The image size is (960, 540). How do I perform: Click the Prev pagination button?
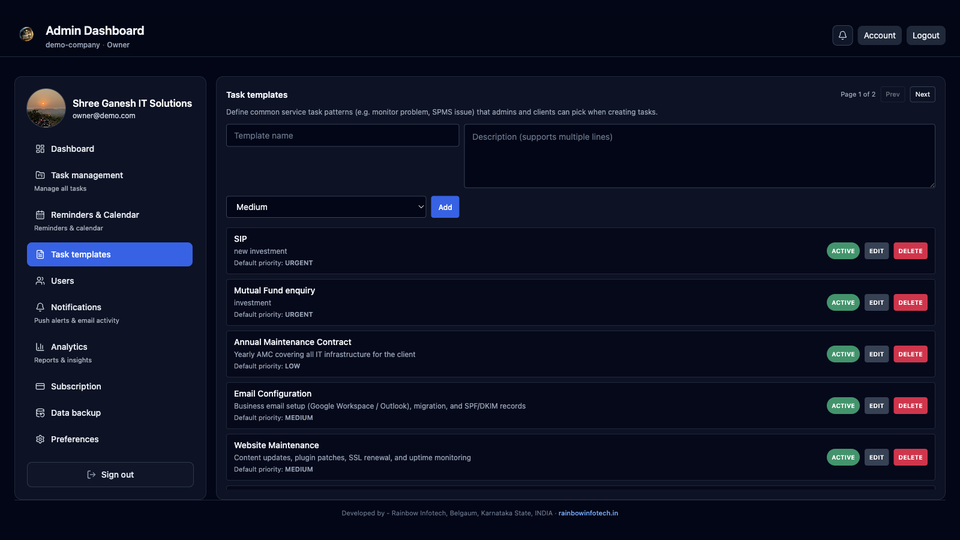(893, 94)
